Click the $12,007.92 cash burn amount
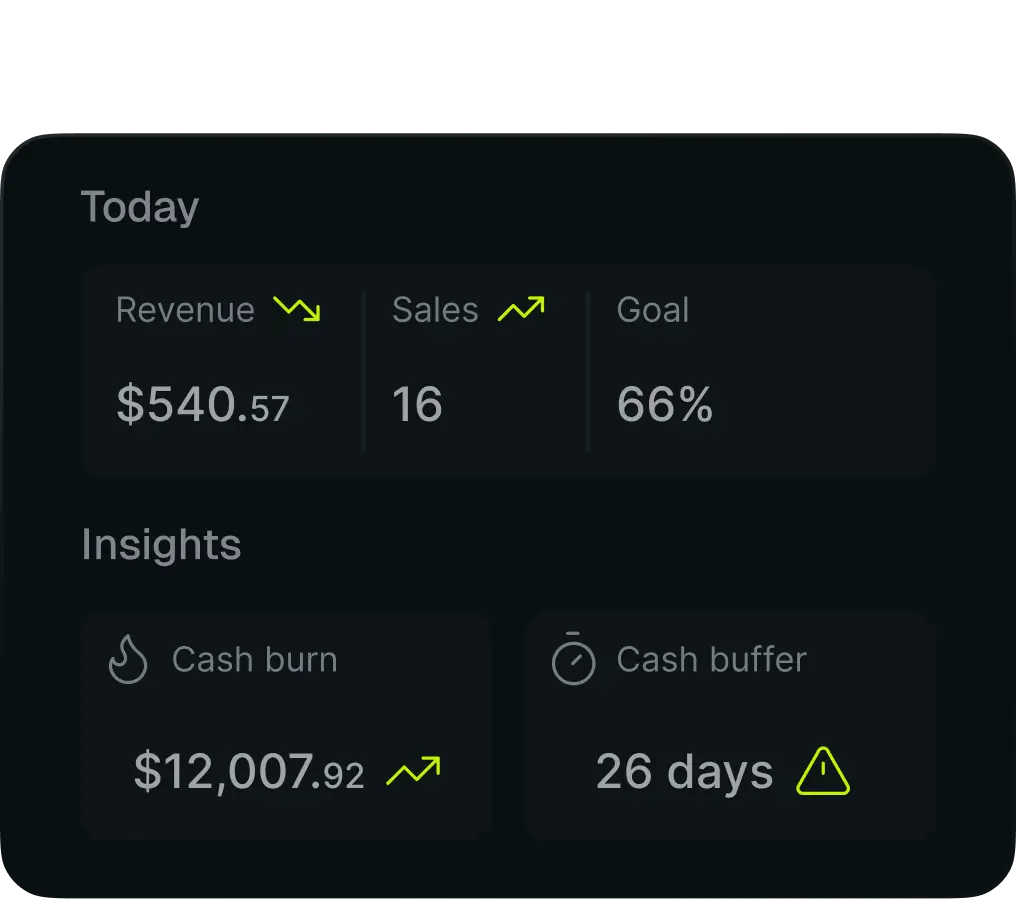Image resolution: width=1016 pixels, height=899 pixels. coord(249,771)
